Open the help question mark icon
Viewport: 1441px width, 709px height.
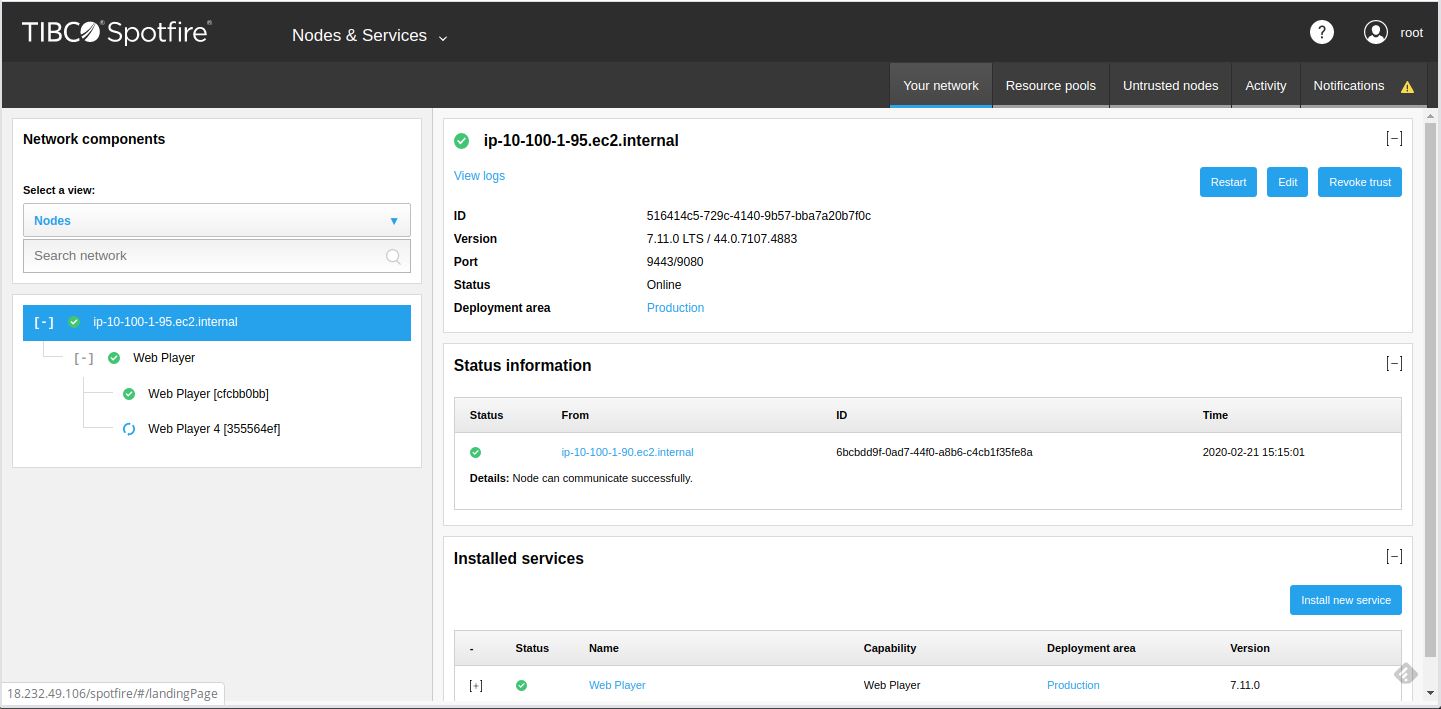point(1321,32)
